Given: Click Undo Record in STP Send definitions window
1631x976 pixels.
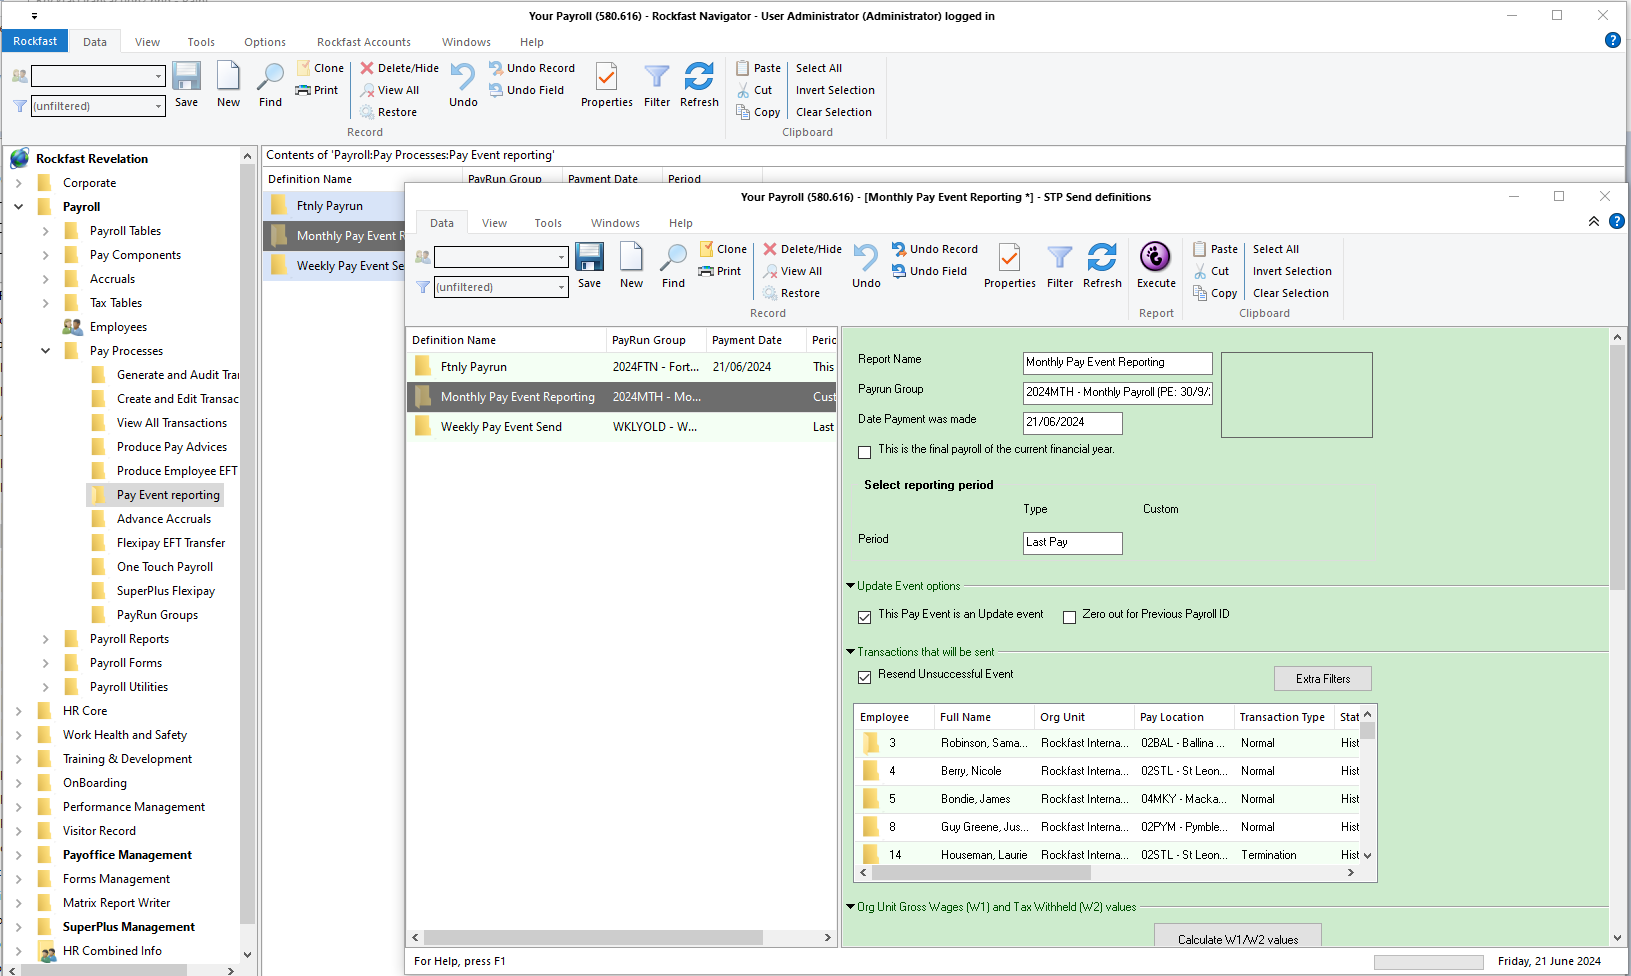Looking at the screenshot, I should 934,249.
